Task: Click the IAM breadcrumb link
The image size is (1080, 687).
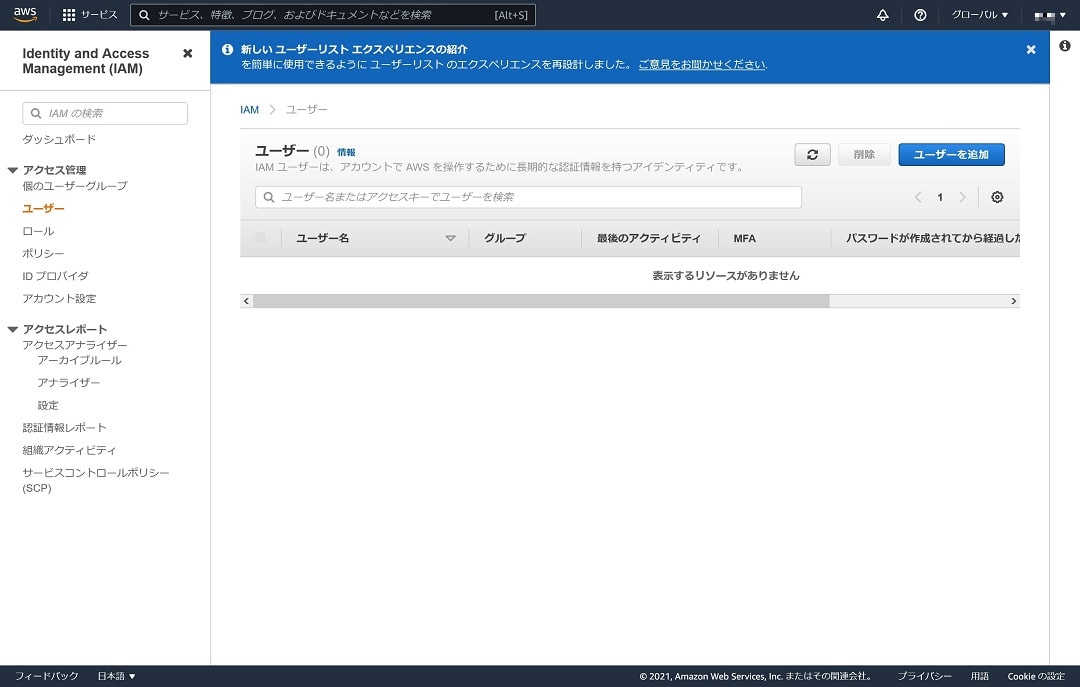Action: (249, 110)
